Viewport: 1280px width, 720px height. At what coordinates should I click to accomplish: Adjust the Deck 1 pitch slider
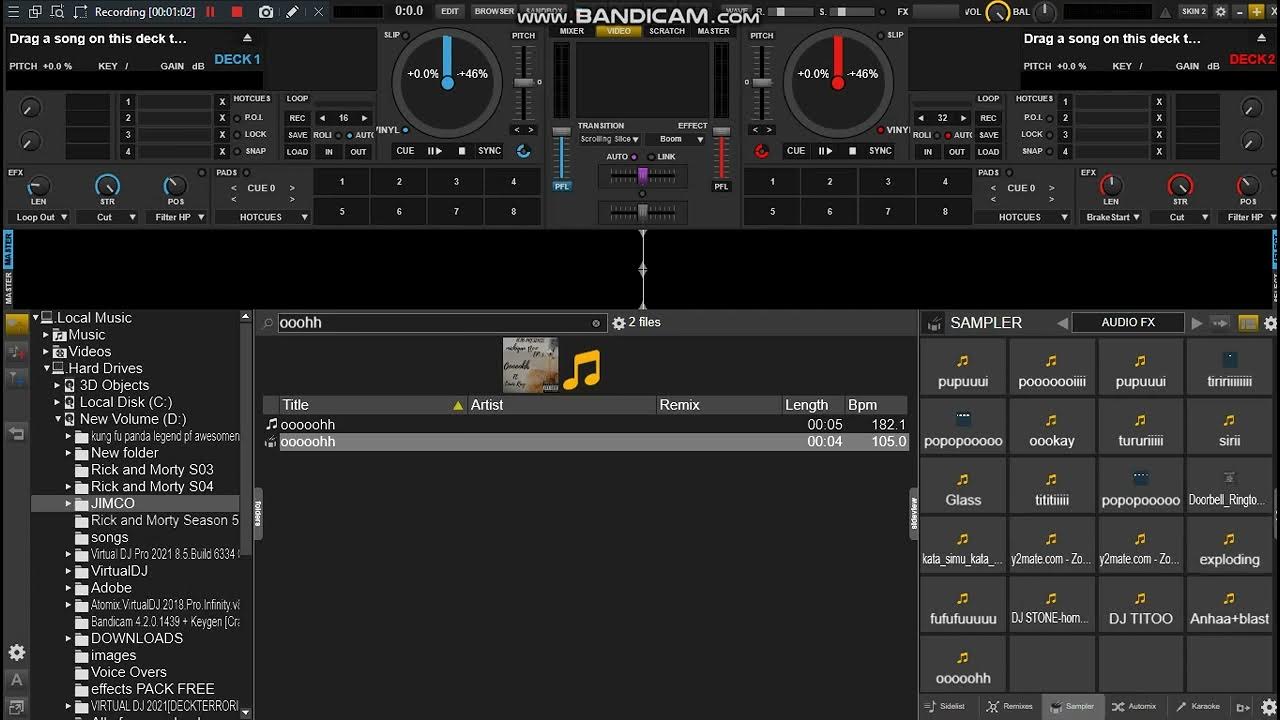coord(523,83)
